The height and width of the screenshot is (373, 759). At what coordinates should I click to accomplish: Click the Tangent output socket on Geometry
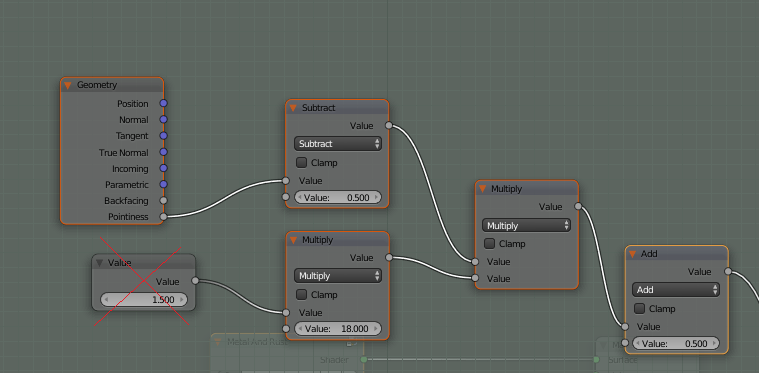click(x=164, y=135)
